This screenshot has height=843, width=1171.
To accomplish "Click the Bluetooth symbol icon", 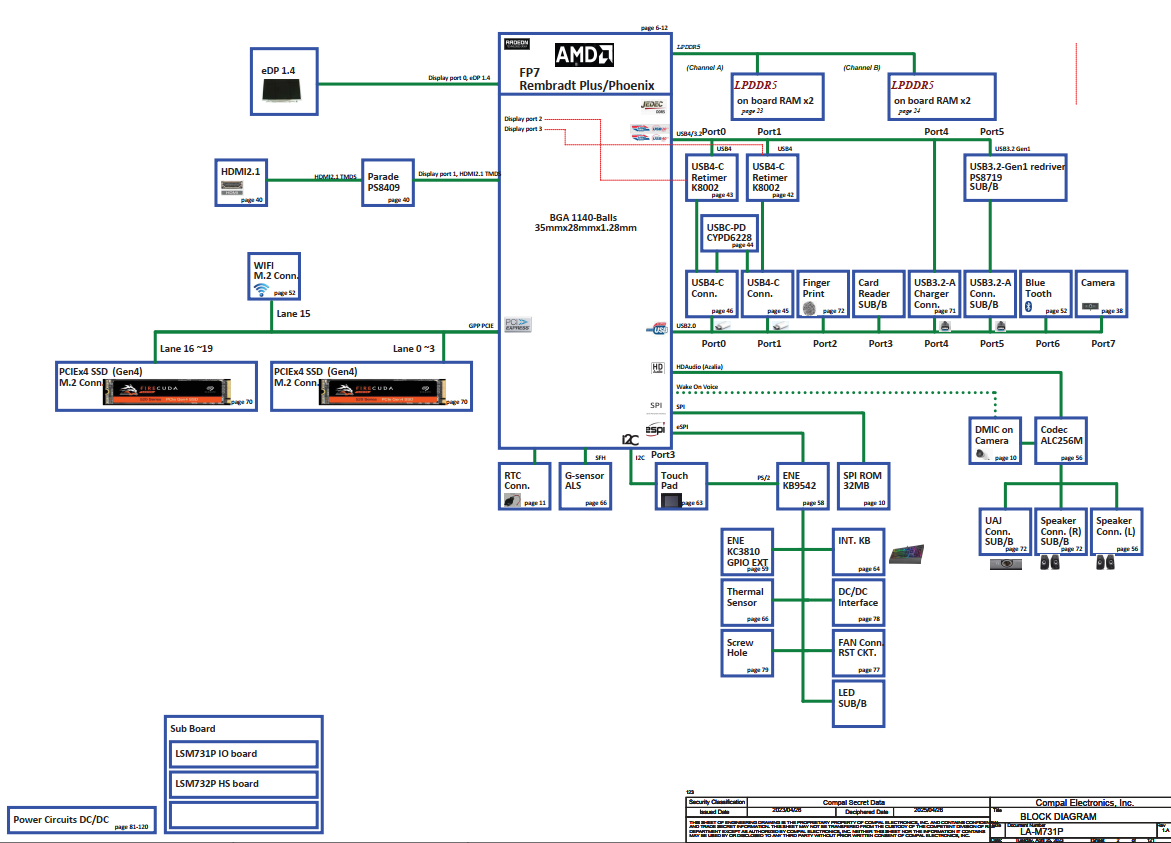I will coord(1028,309).
